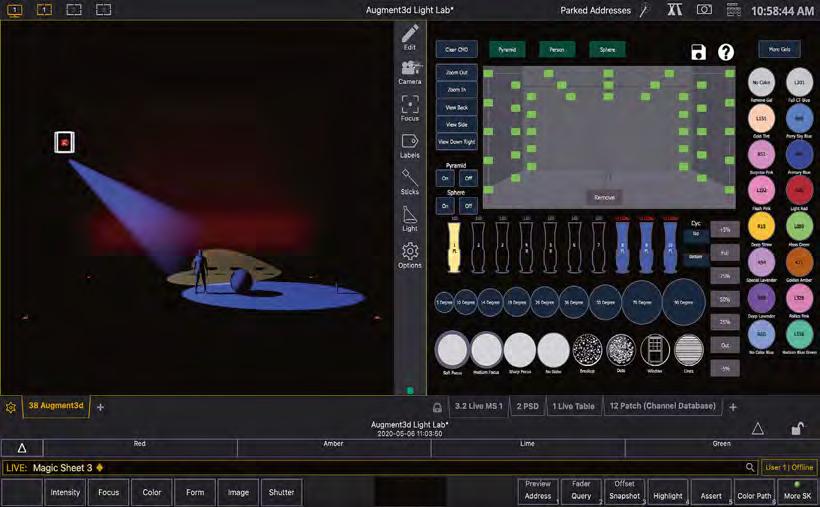Click selected fixture marker in 3D view
The image size is (820, 507).
tap(64, 142)
